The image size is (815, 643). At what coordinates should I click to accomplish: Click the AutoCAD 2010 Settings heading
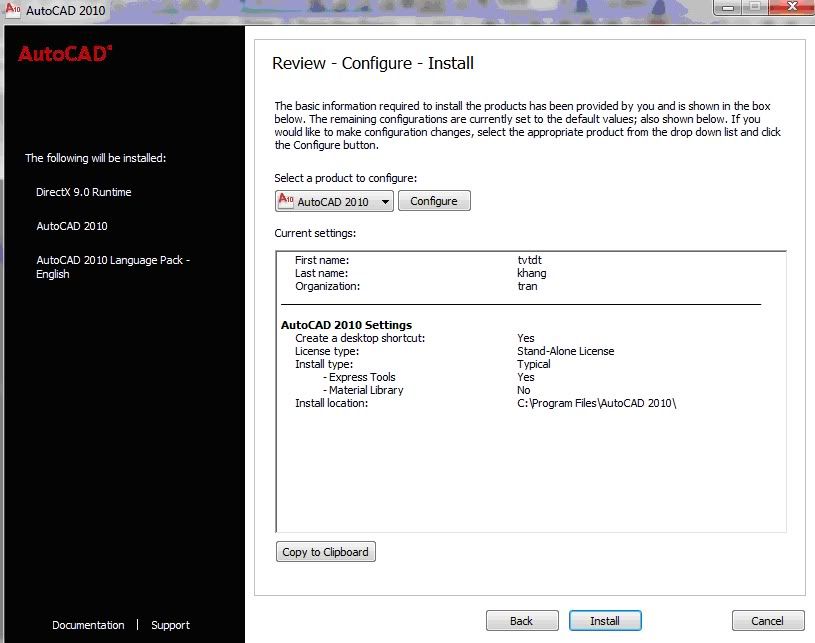(x=346, y=325)
